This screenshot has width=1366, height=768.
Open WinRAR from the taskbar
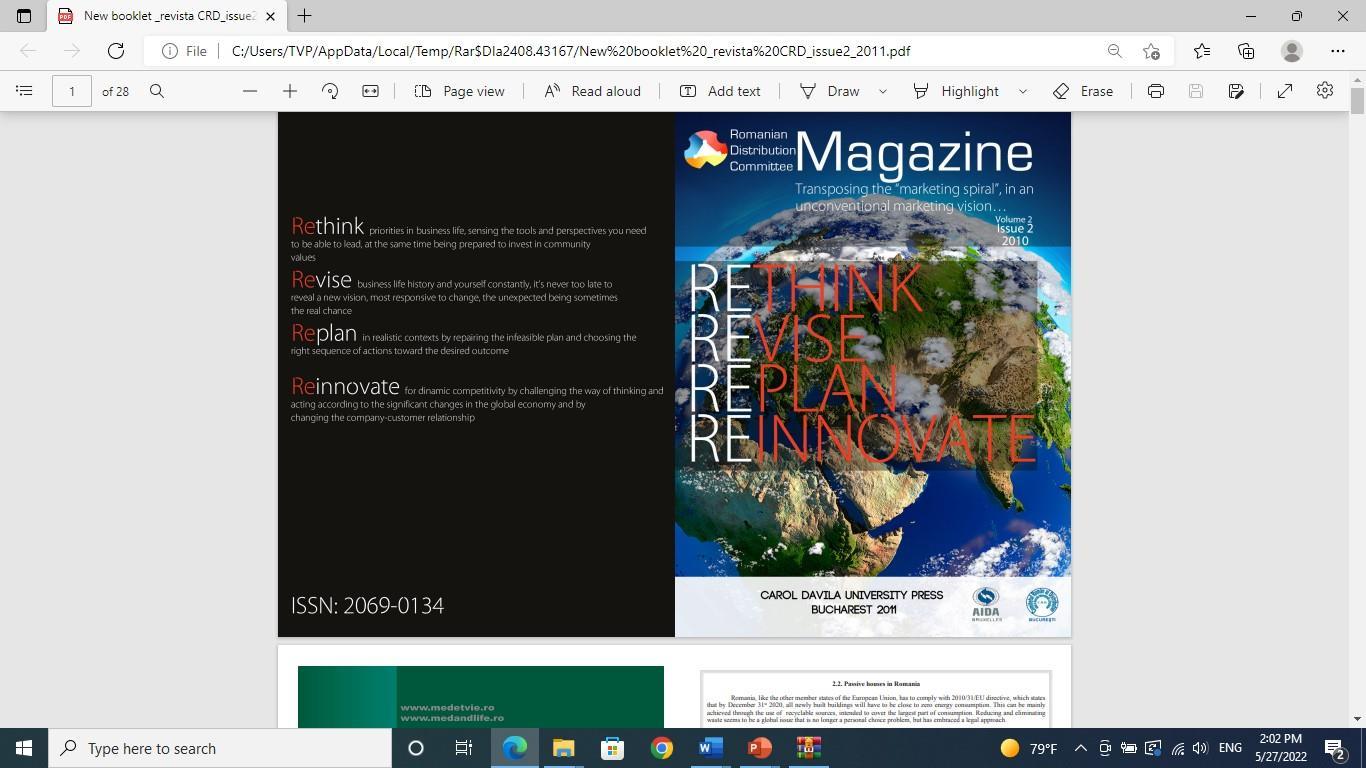click(x=808, y=748)
